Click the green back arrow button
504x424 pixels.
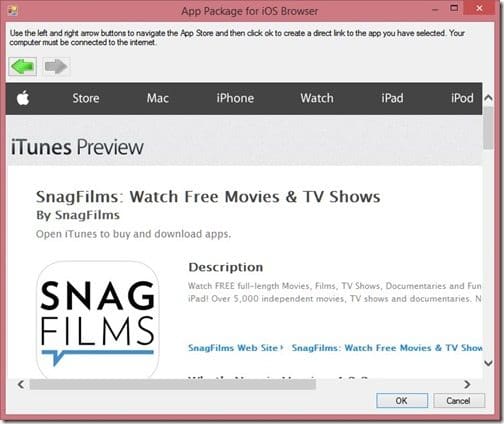22,66
